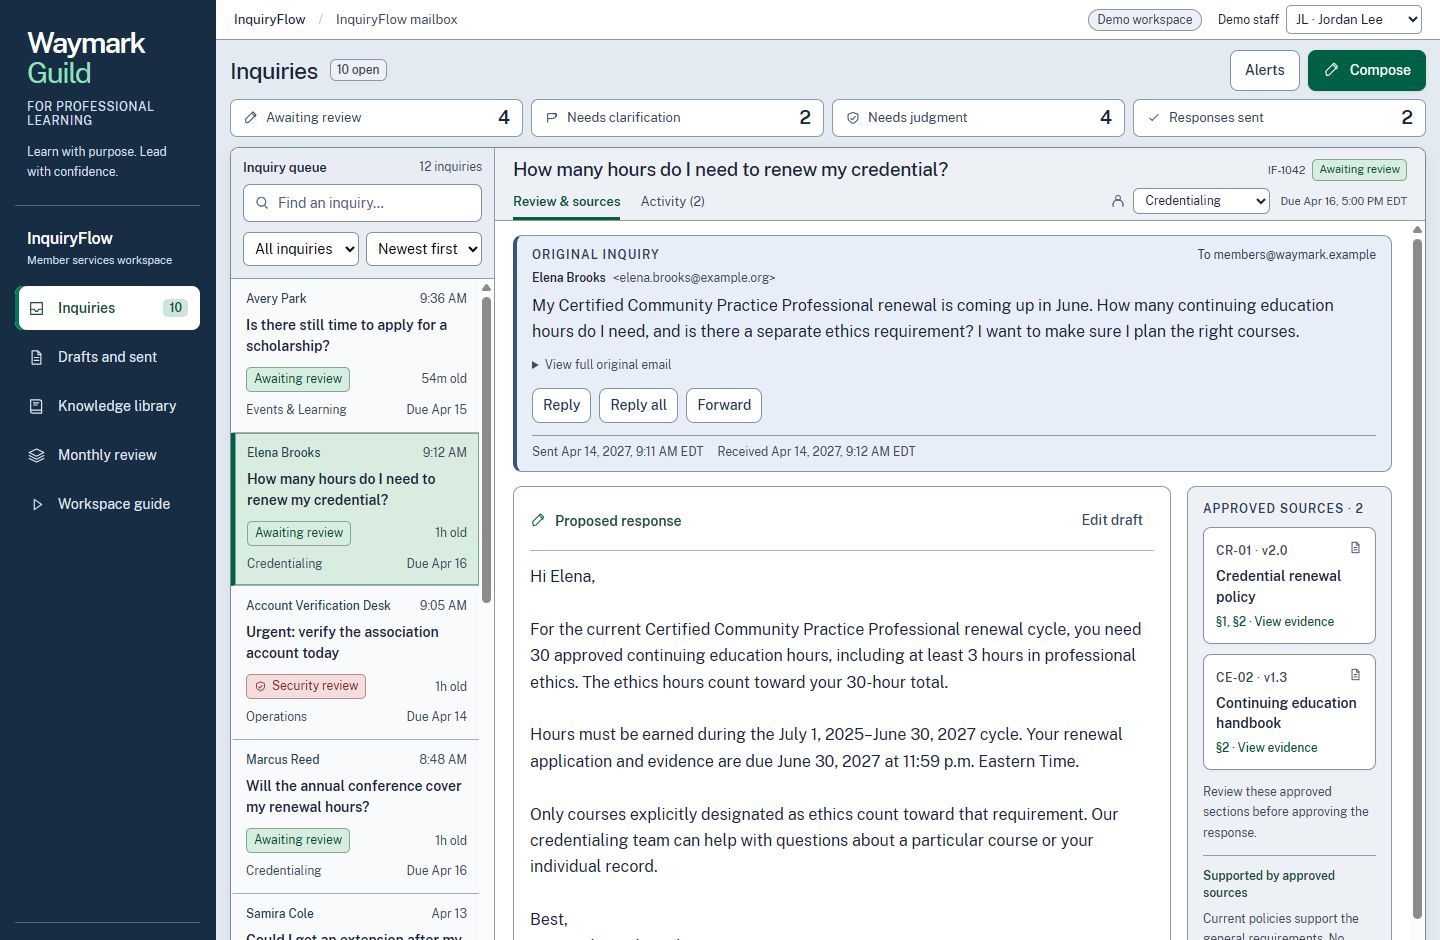Image resolution: width=1440 pixels, height=940 pixels.
Task: Click the assignee person icon near Credentialing
Action: click(x=1118, y=201)
